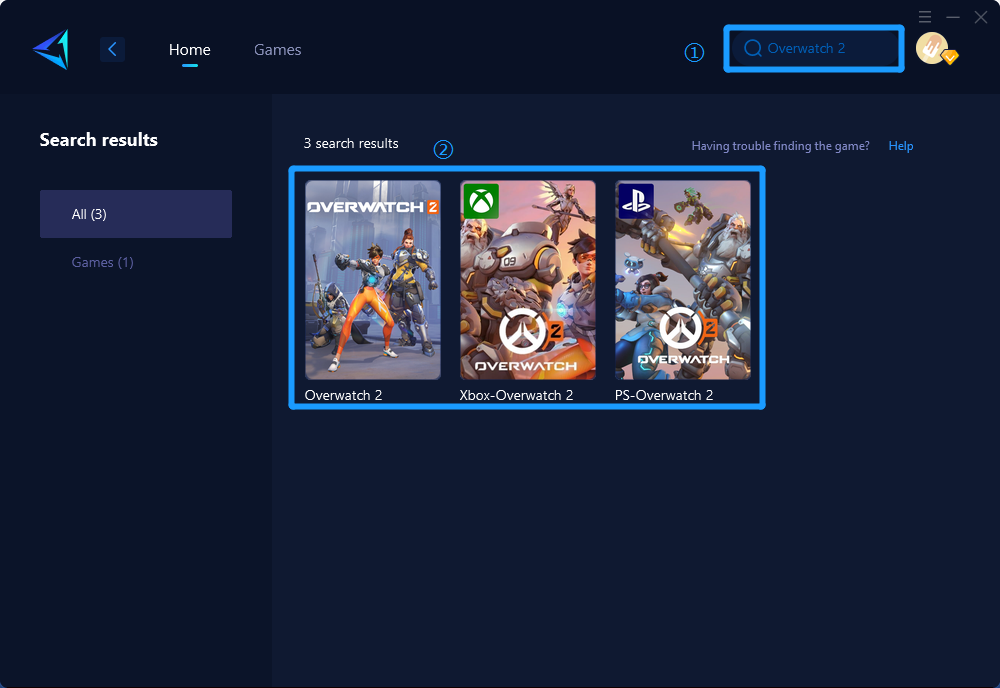Click the "3 search results" text
Viewport: 1000px width, 688px height.
coord(351,143)
